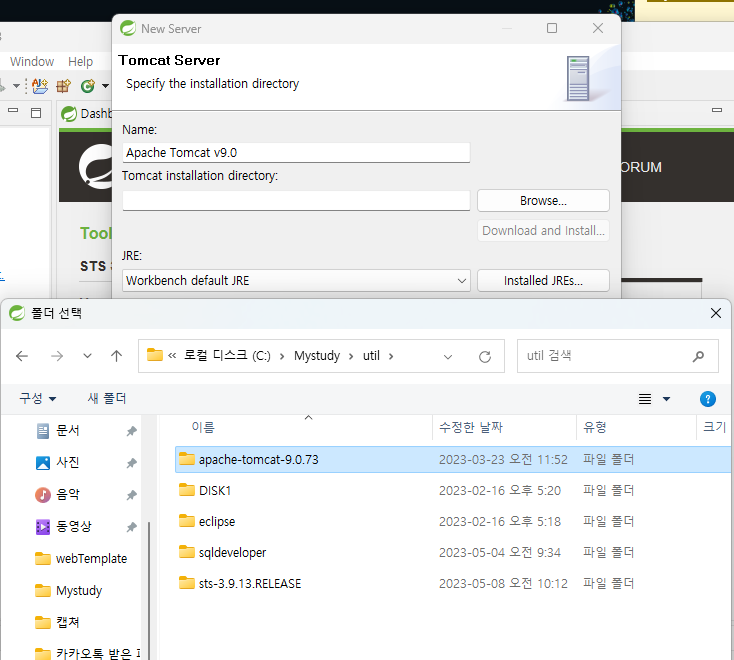Click the Installed JREs... button
Viewport: 734px width, 660px height.
tap(543, 280)
